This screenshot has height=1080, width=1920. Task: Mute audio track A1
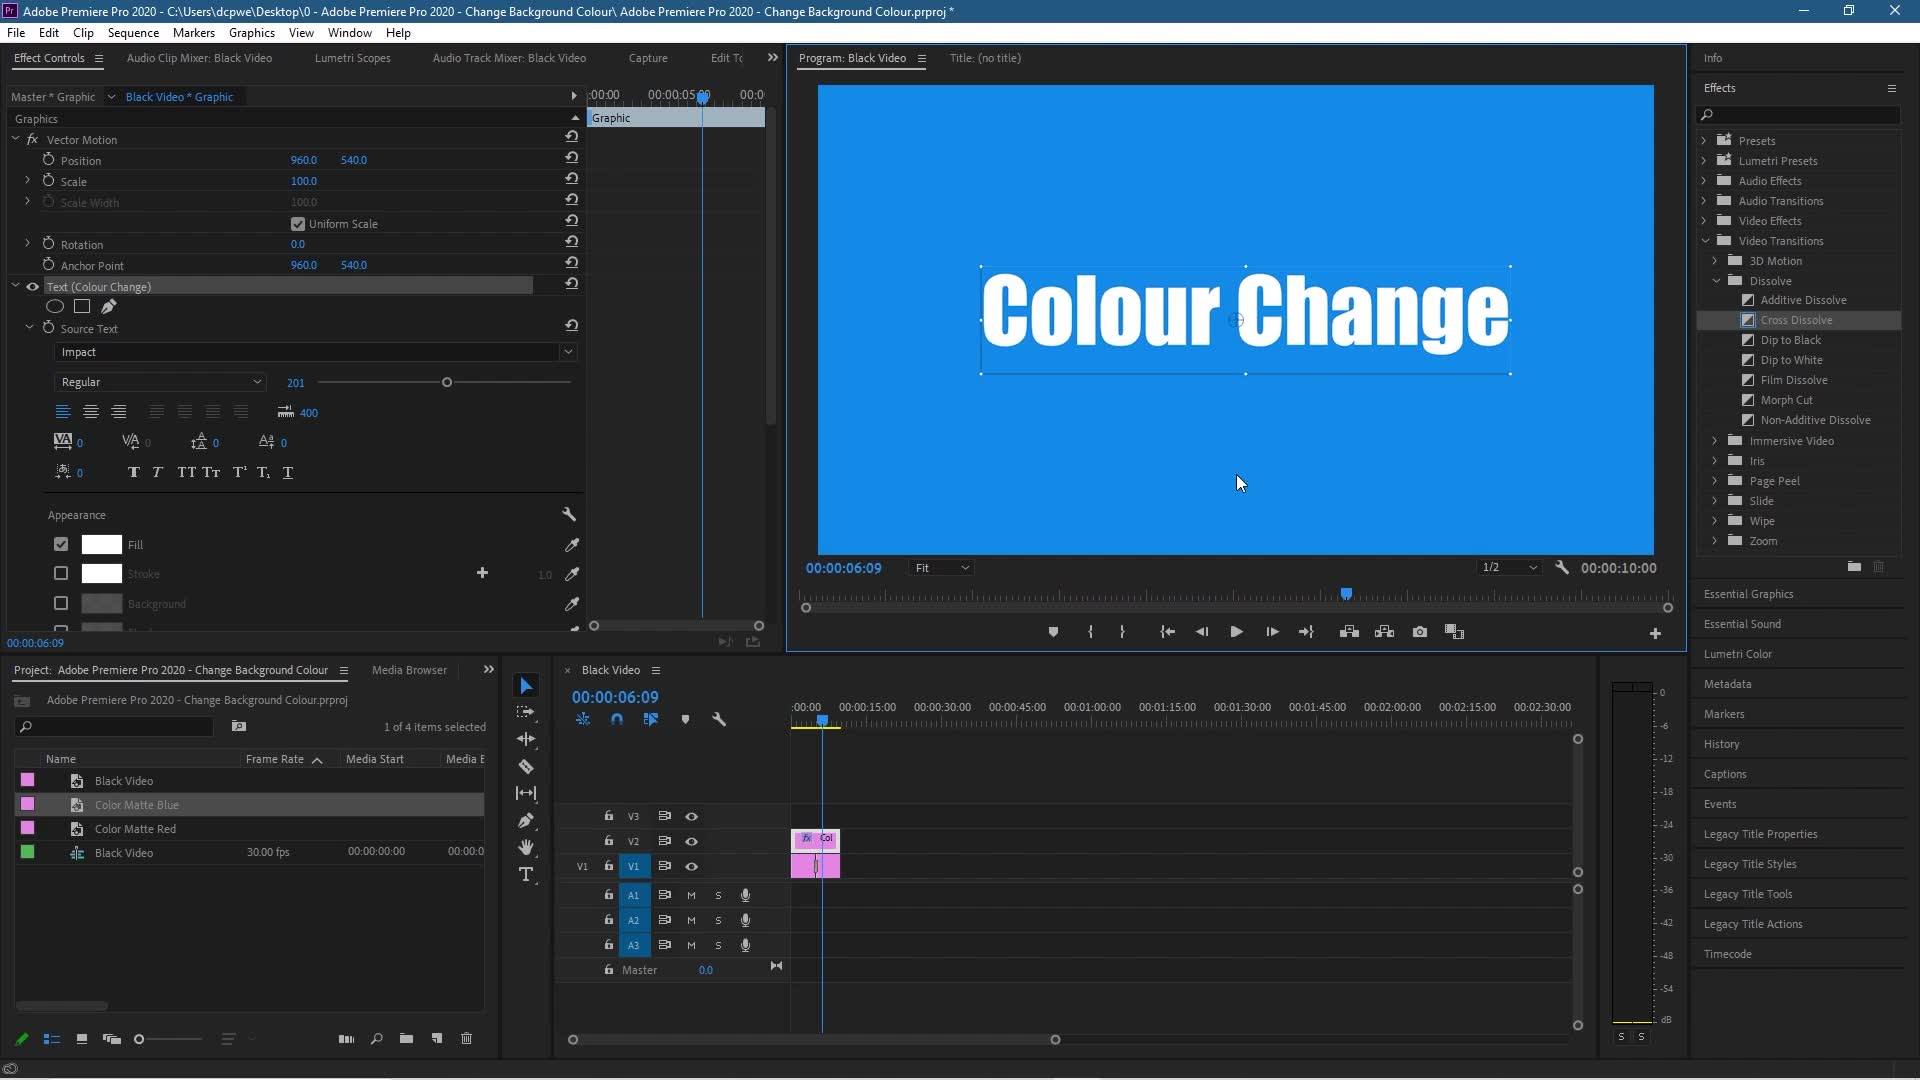pyautogui.click(x=691, y=896)
